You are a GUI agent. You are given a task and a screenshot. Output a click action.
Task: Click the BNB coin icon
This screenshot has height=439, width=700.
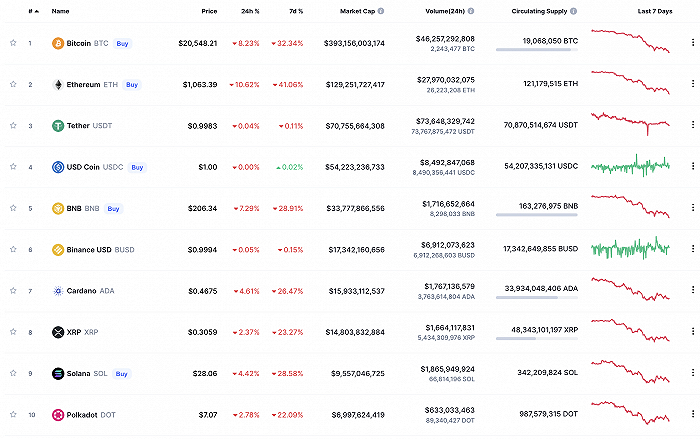58,209
